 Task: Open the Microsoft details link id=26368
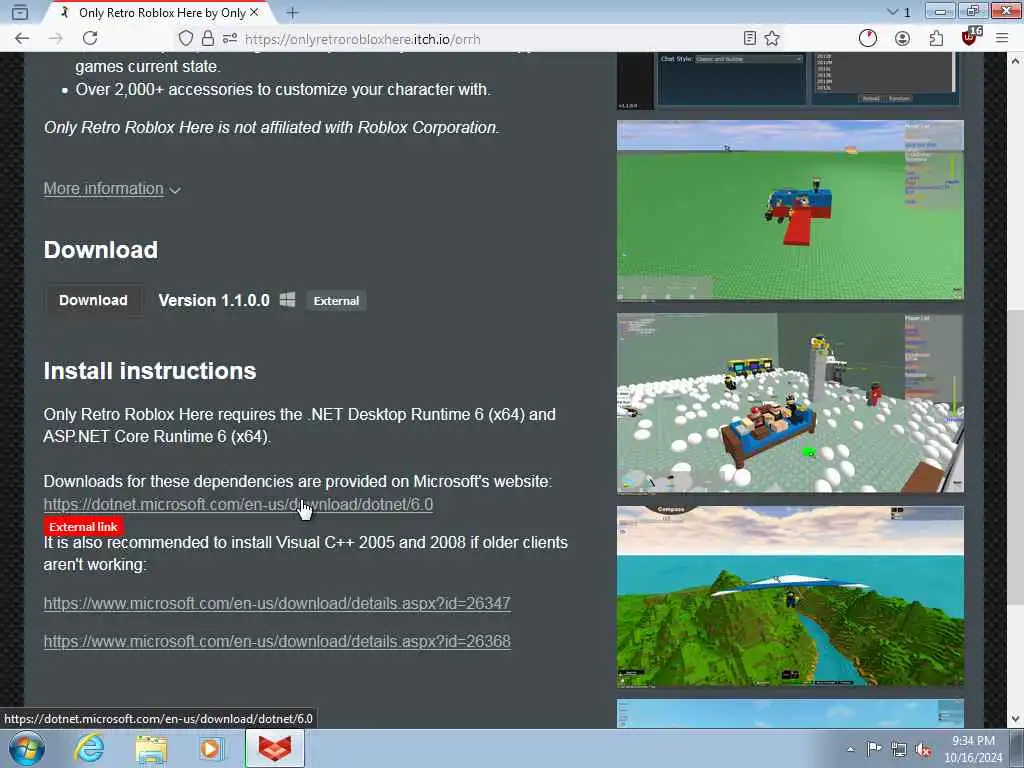[x=277, y=641]
